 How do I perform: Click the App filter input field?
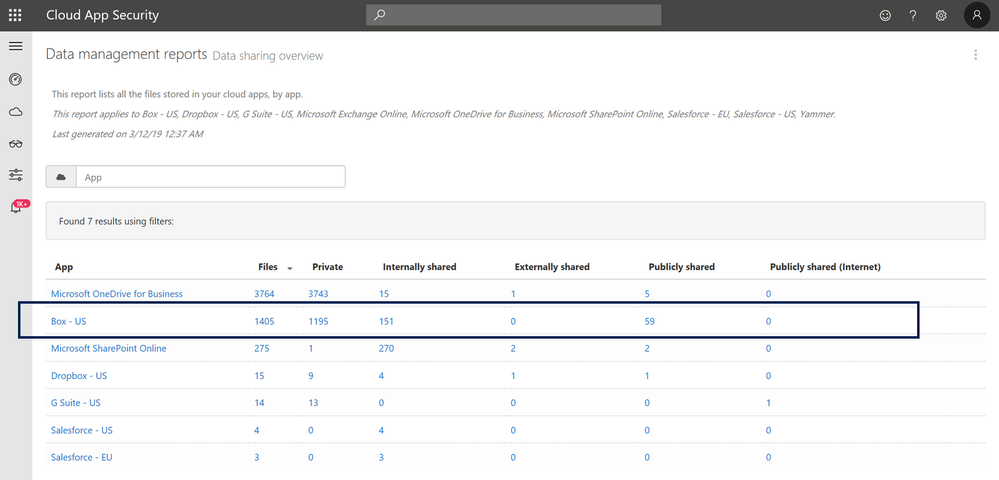point(211,177)
